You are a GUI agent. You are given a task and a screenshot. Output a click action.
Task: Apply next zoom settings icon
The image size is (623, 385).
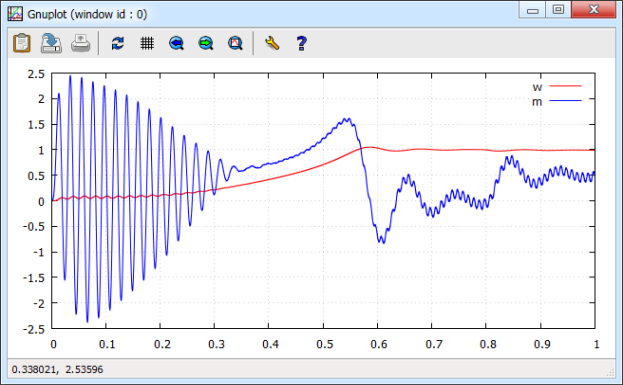pos(206,43)
